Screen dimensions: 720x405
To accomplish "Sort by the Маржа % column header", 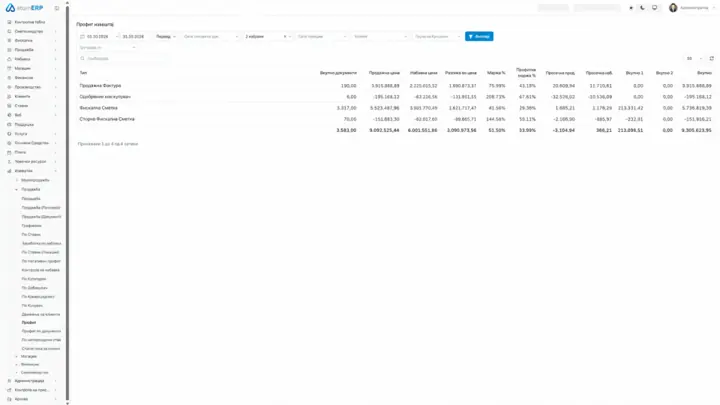I will (x=496, y=73).
